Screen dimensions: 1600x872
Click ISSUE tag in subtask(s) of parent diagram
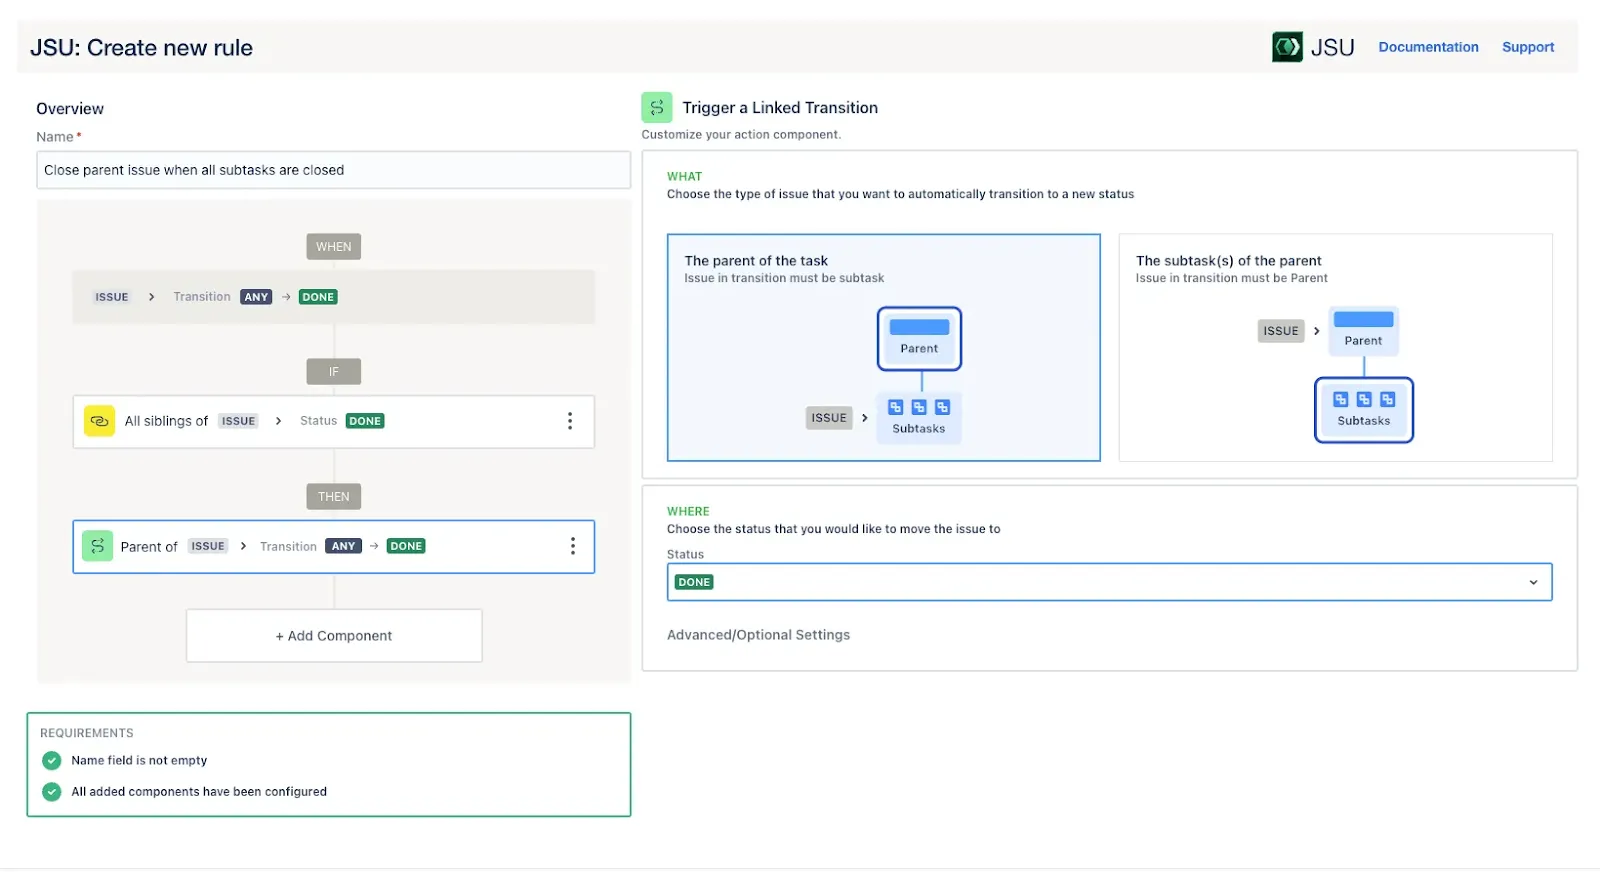click(1281, 331)
